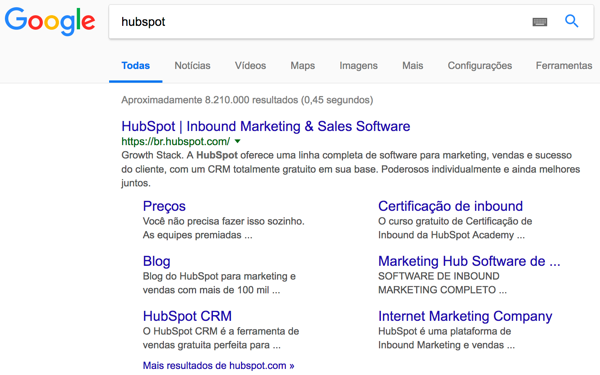Image resolution: width=600 pixels, height=375 pixels.
Task: Click the text Você não precisa fazer isso sozinho
Action: point(223,221)
